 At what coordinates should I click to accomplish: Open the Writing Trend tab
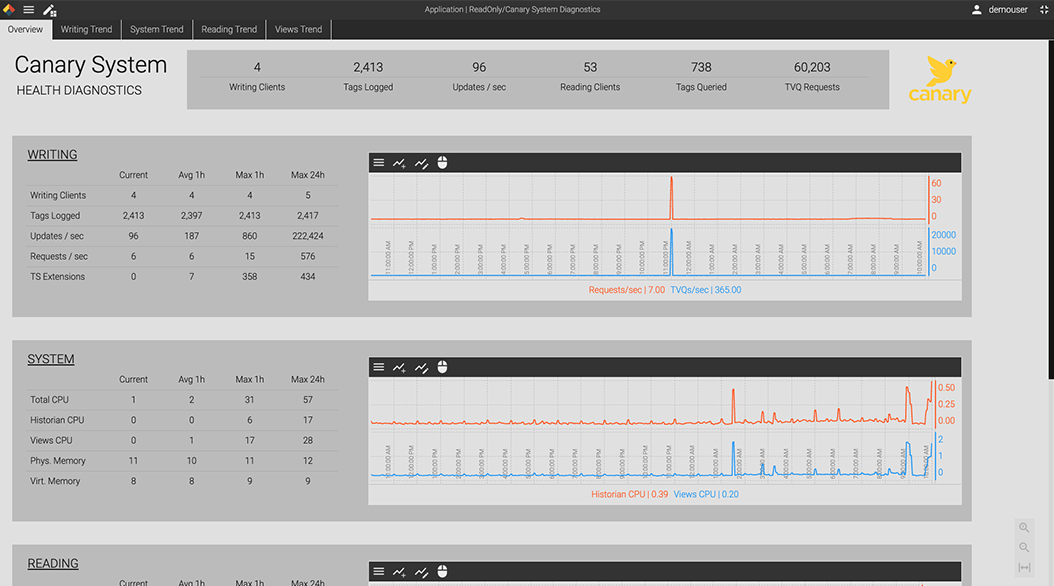(87, 29)
